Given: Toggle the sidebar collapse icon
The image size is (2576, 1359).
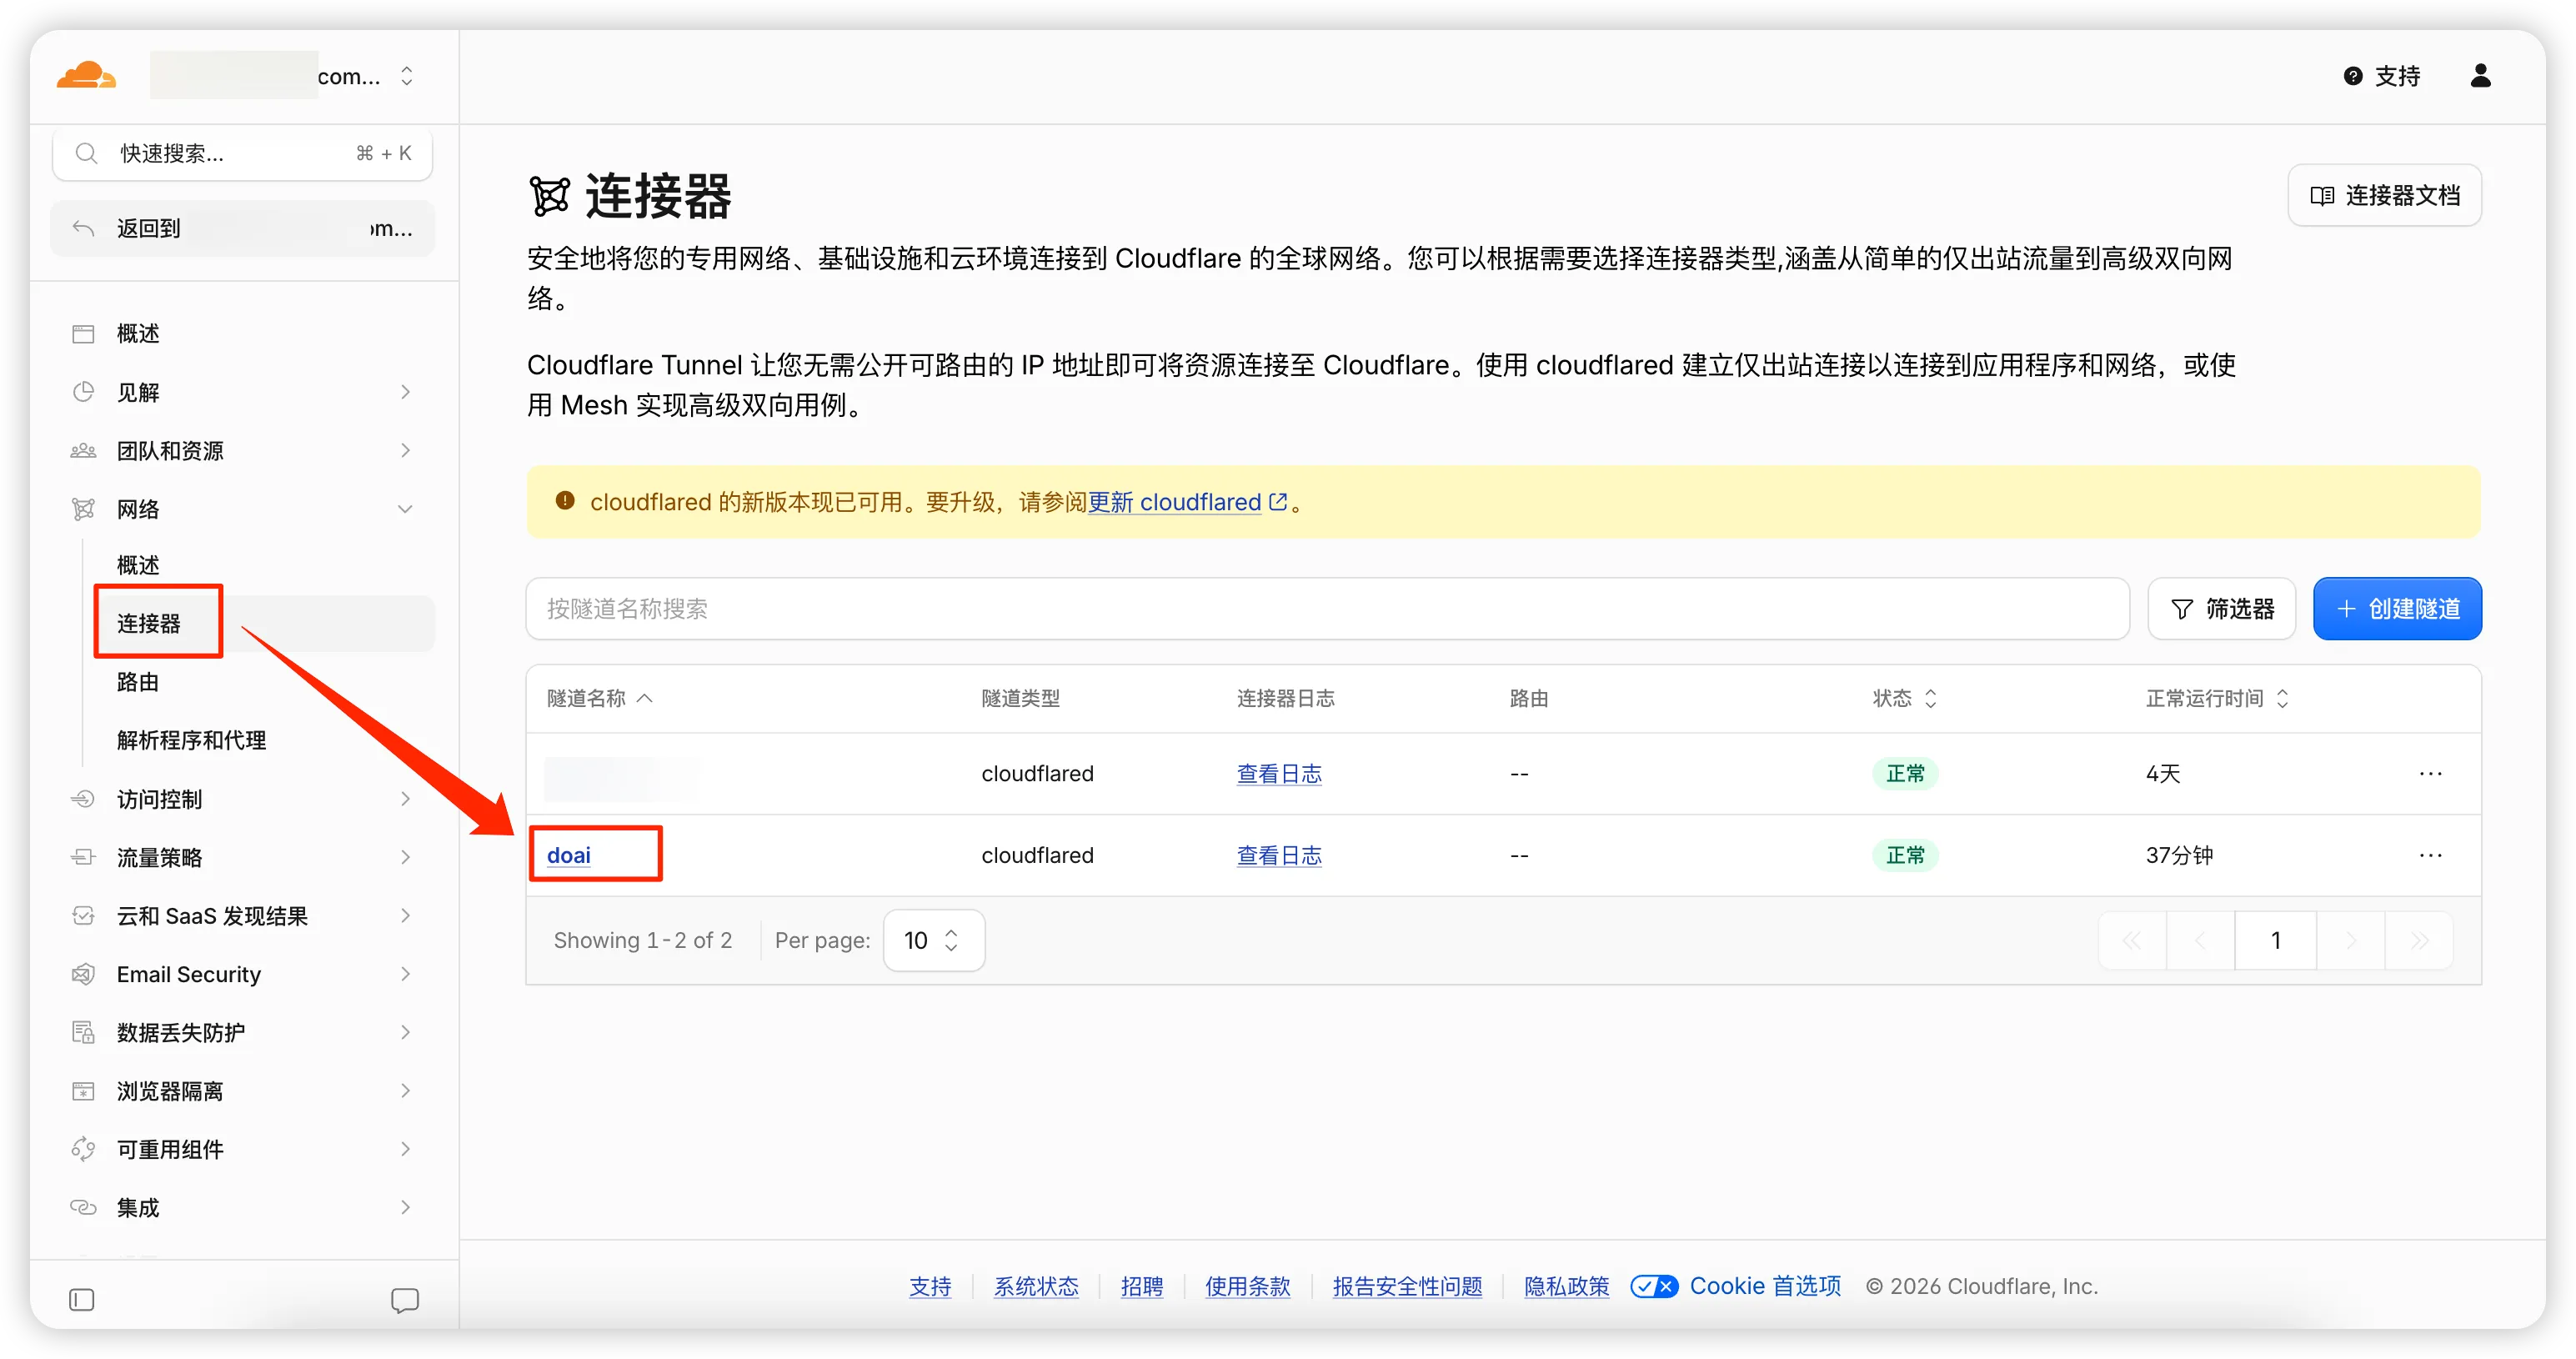Looking at the screenshot, I should (x=82, y=1299).
